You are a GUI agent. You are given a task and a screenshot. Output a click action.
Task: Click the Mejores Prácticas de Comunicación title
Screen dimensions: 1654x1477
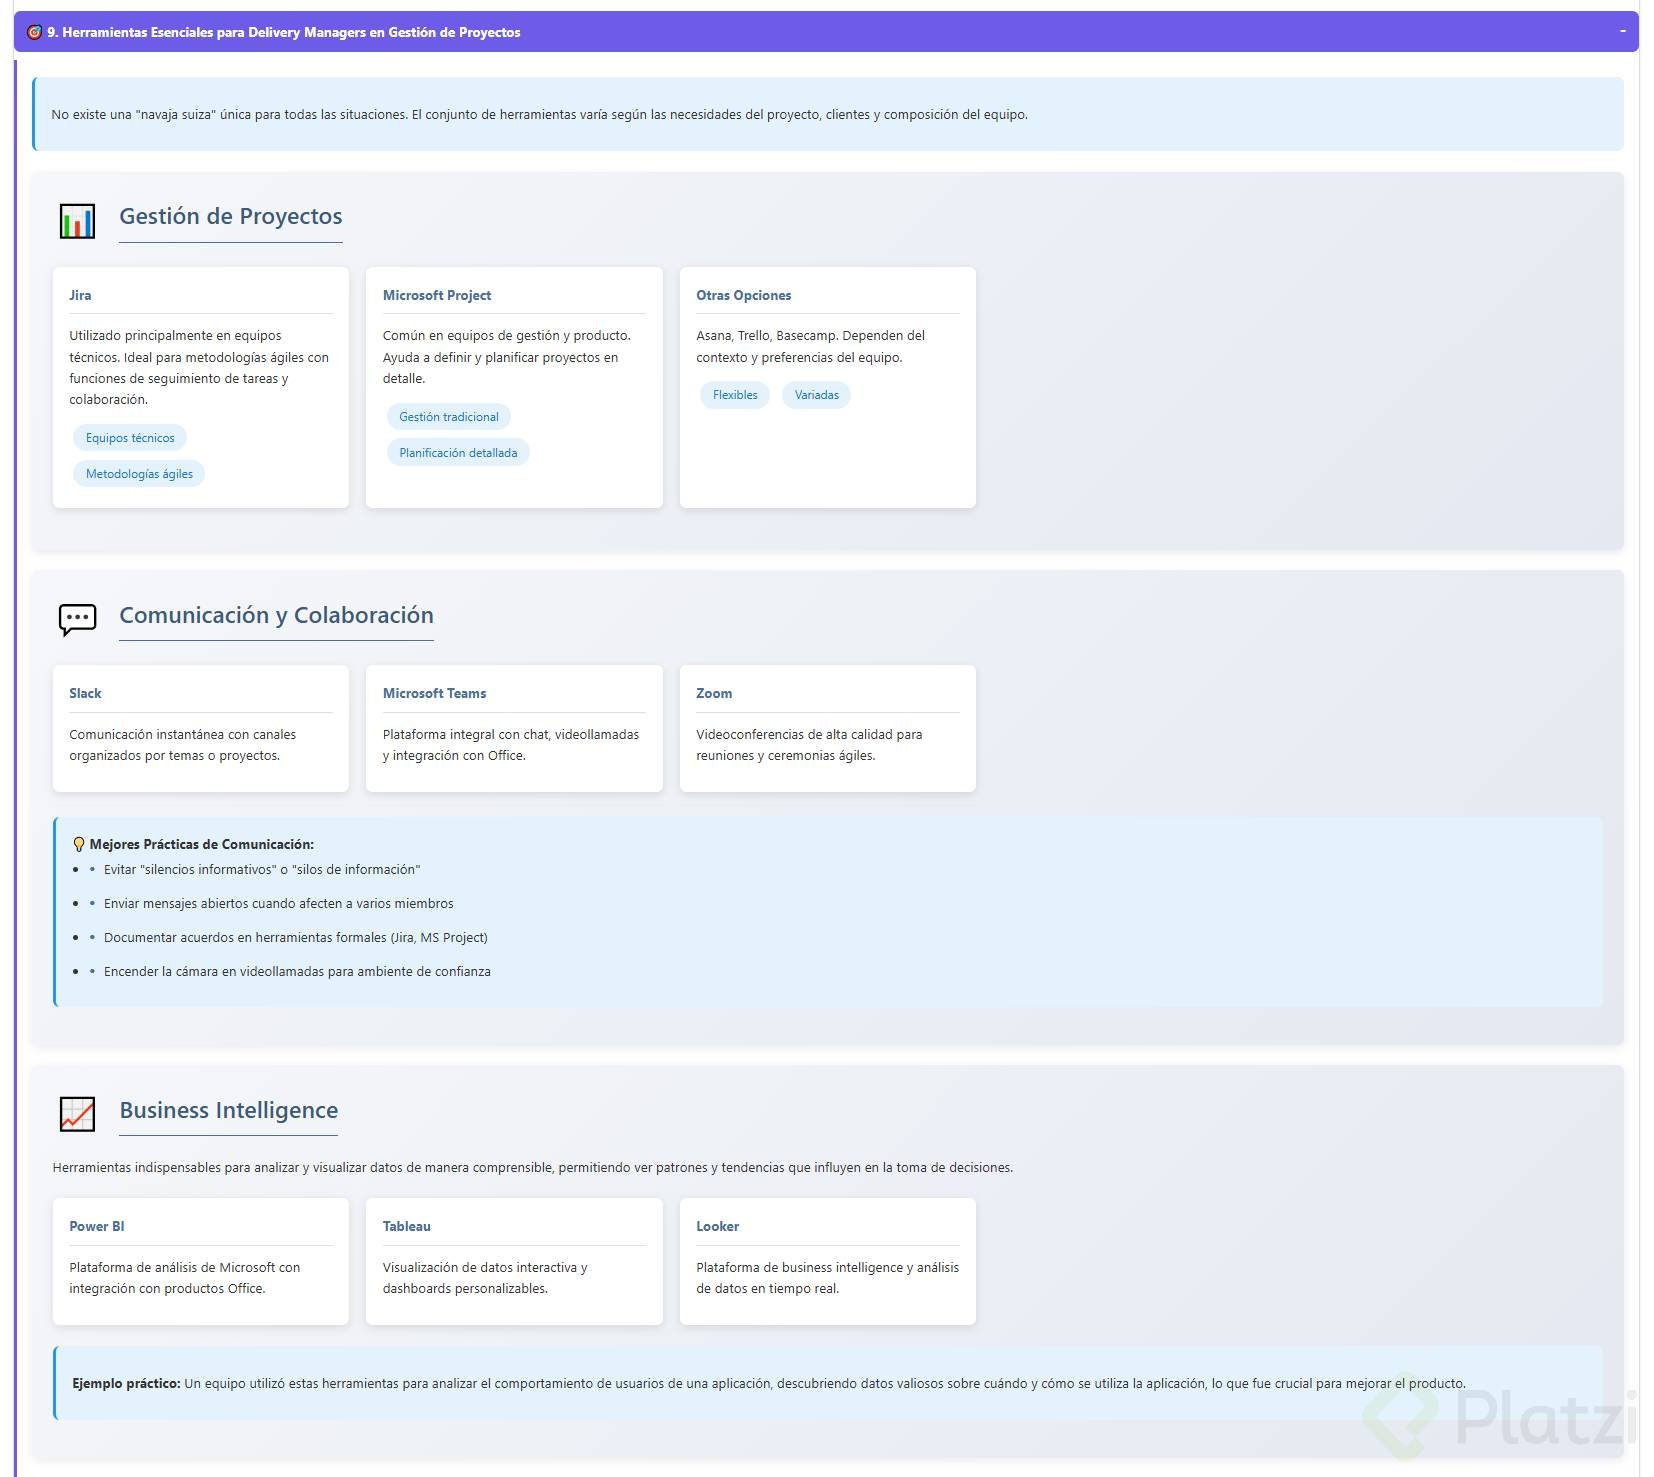coord(202,845)
